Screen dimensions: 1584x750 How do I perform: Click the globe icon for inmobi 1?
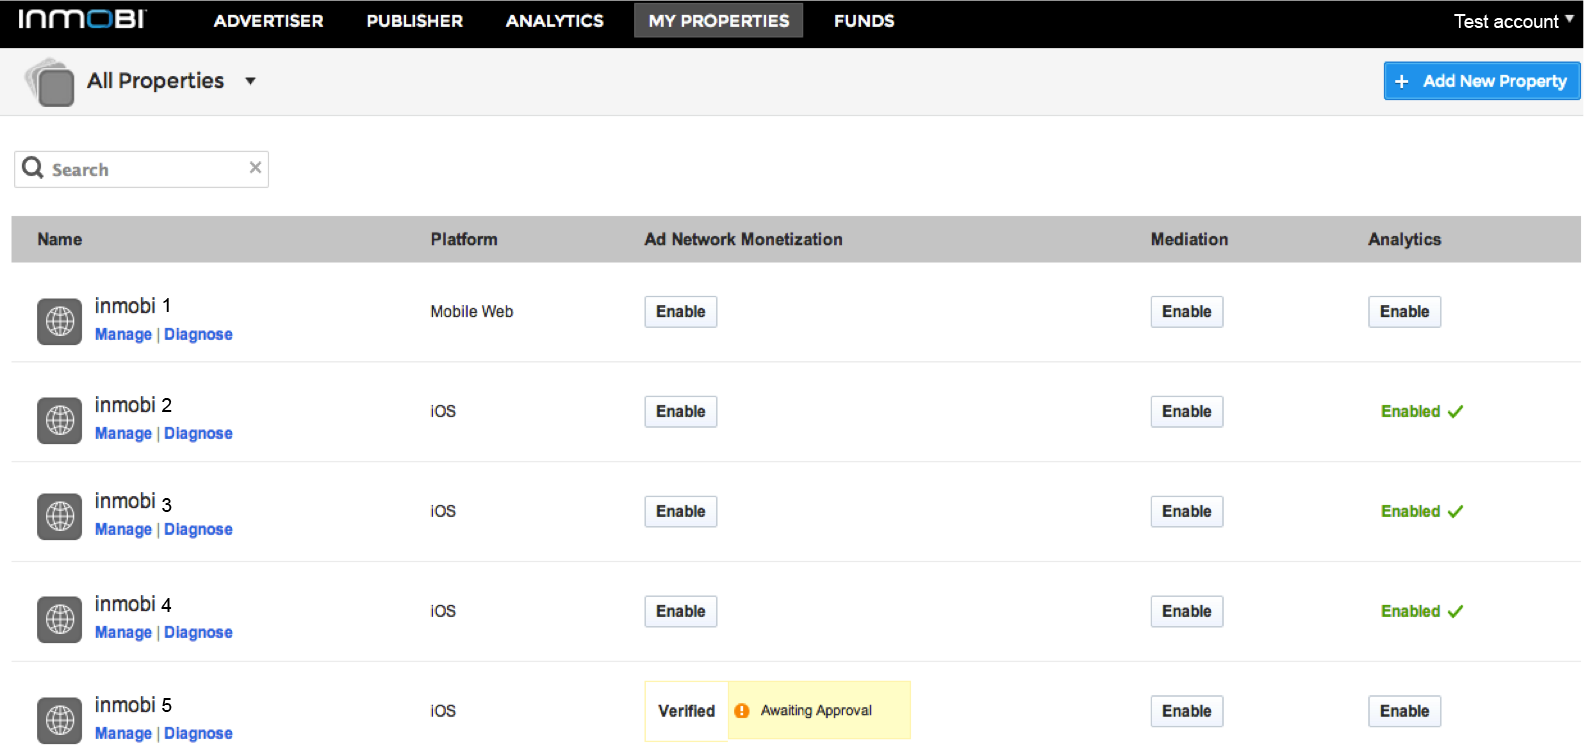coord(60,321)
